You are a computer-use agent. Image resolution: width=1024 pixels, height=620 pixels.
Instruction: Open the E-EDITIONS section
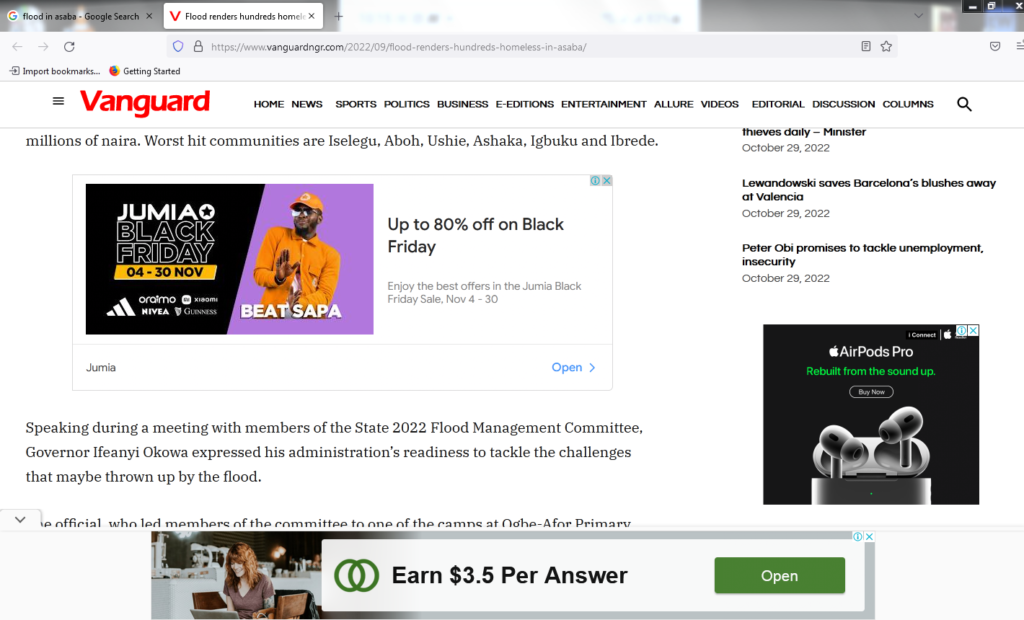click(x=524, y=104)
